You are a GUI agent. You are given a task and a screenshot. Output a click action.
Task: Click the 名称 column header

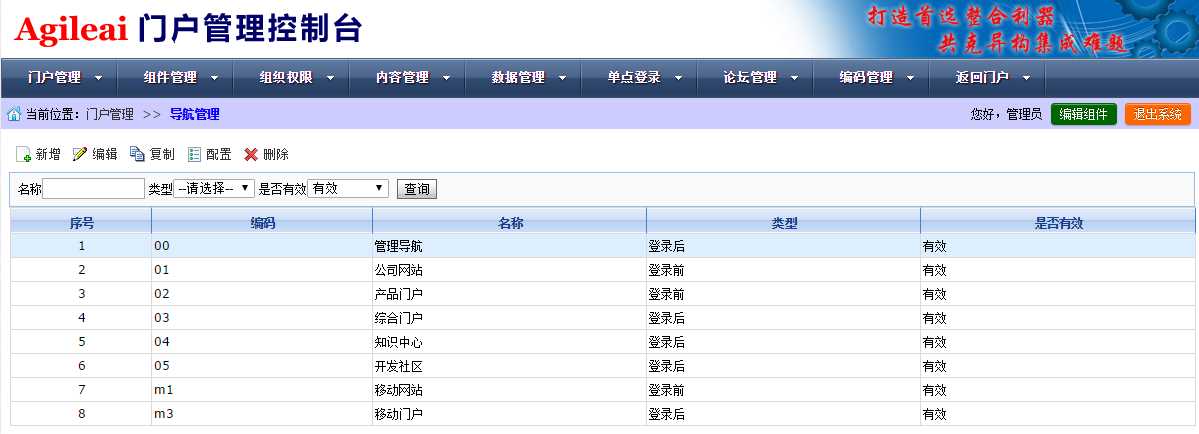point(509,224)
